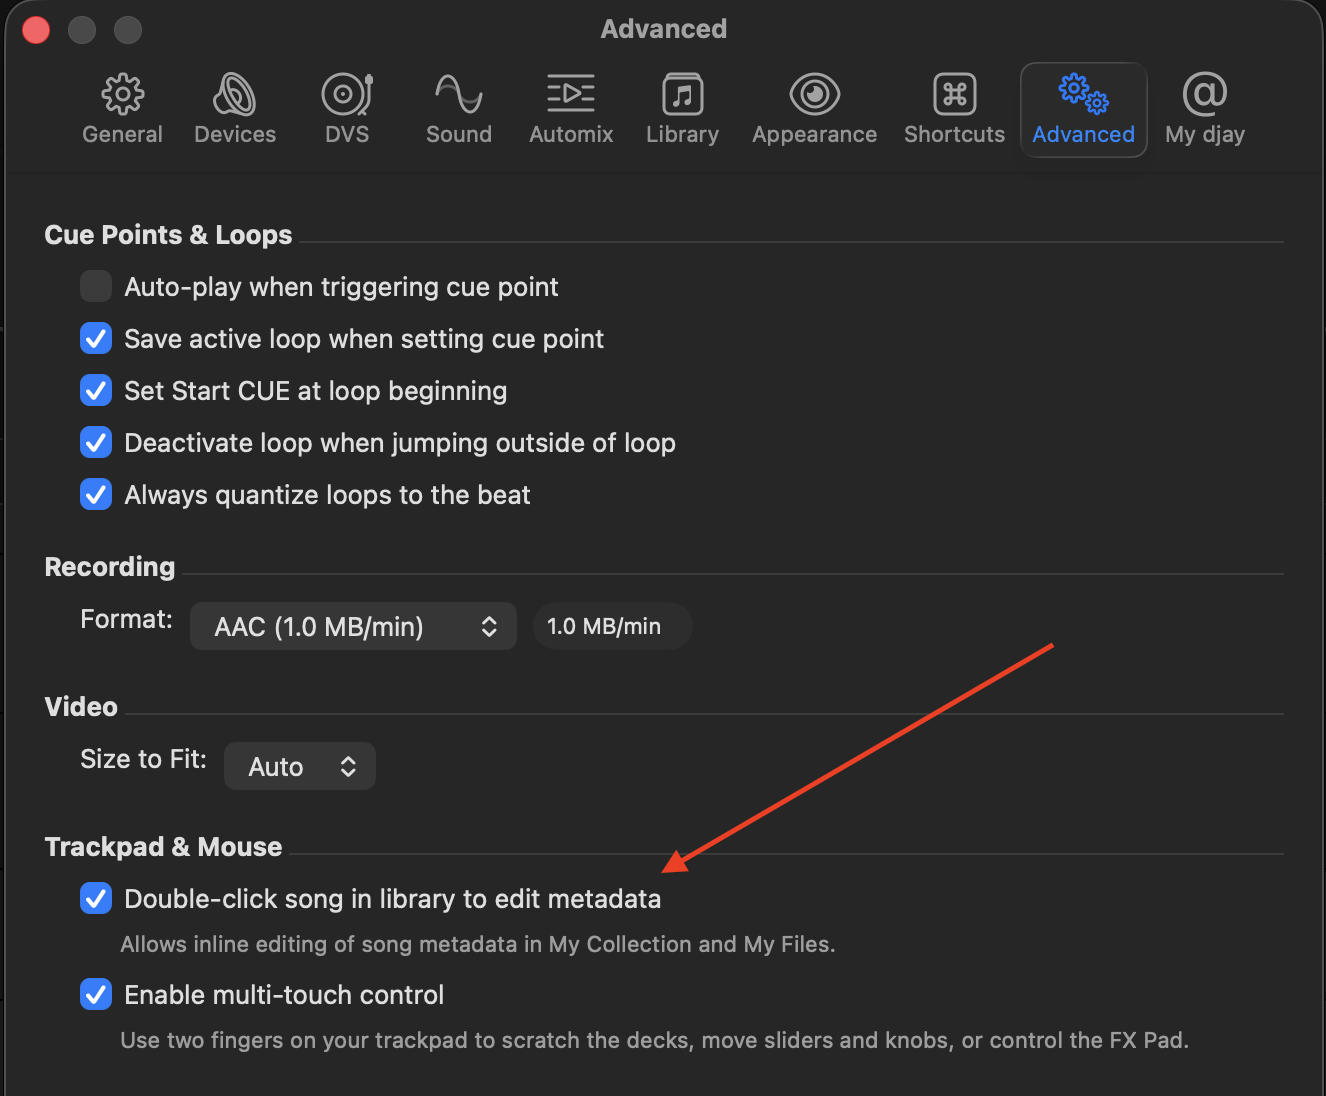1326x1096 pixels.
Task: Open the Sound waveform icon
Action: pos(459,95)
